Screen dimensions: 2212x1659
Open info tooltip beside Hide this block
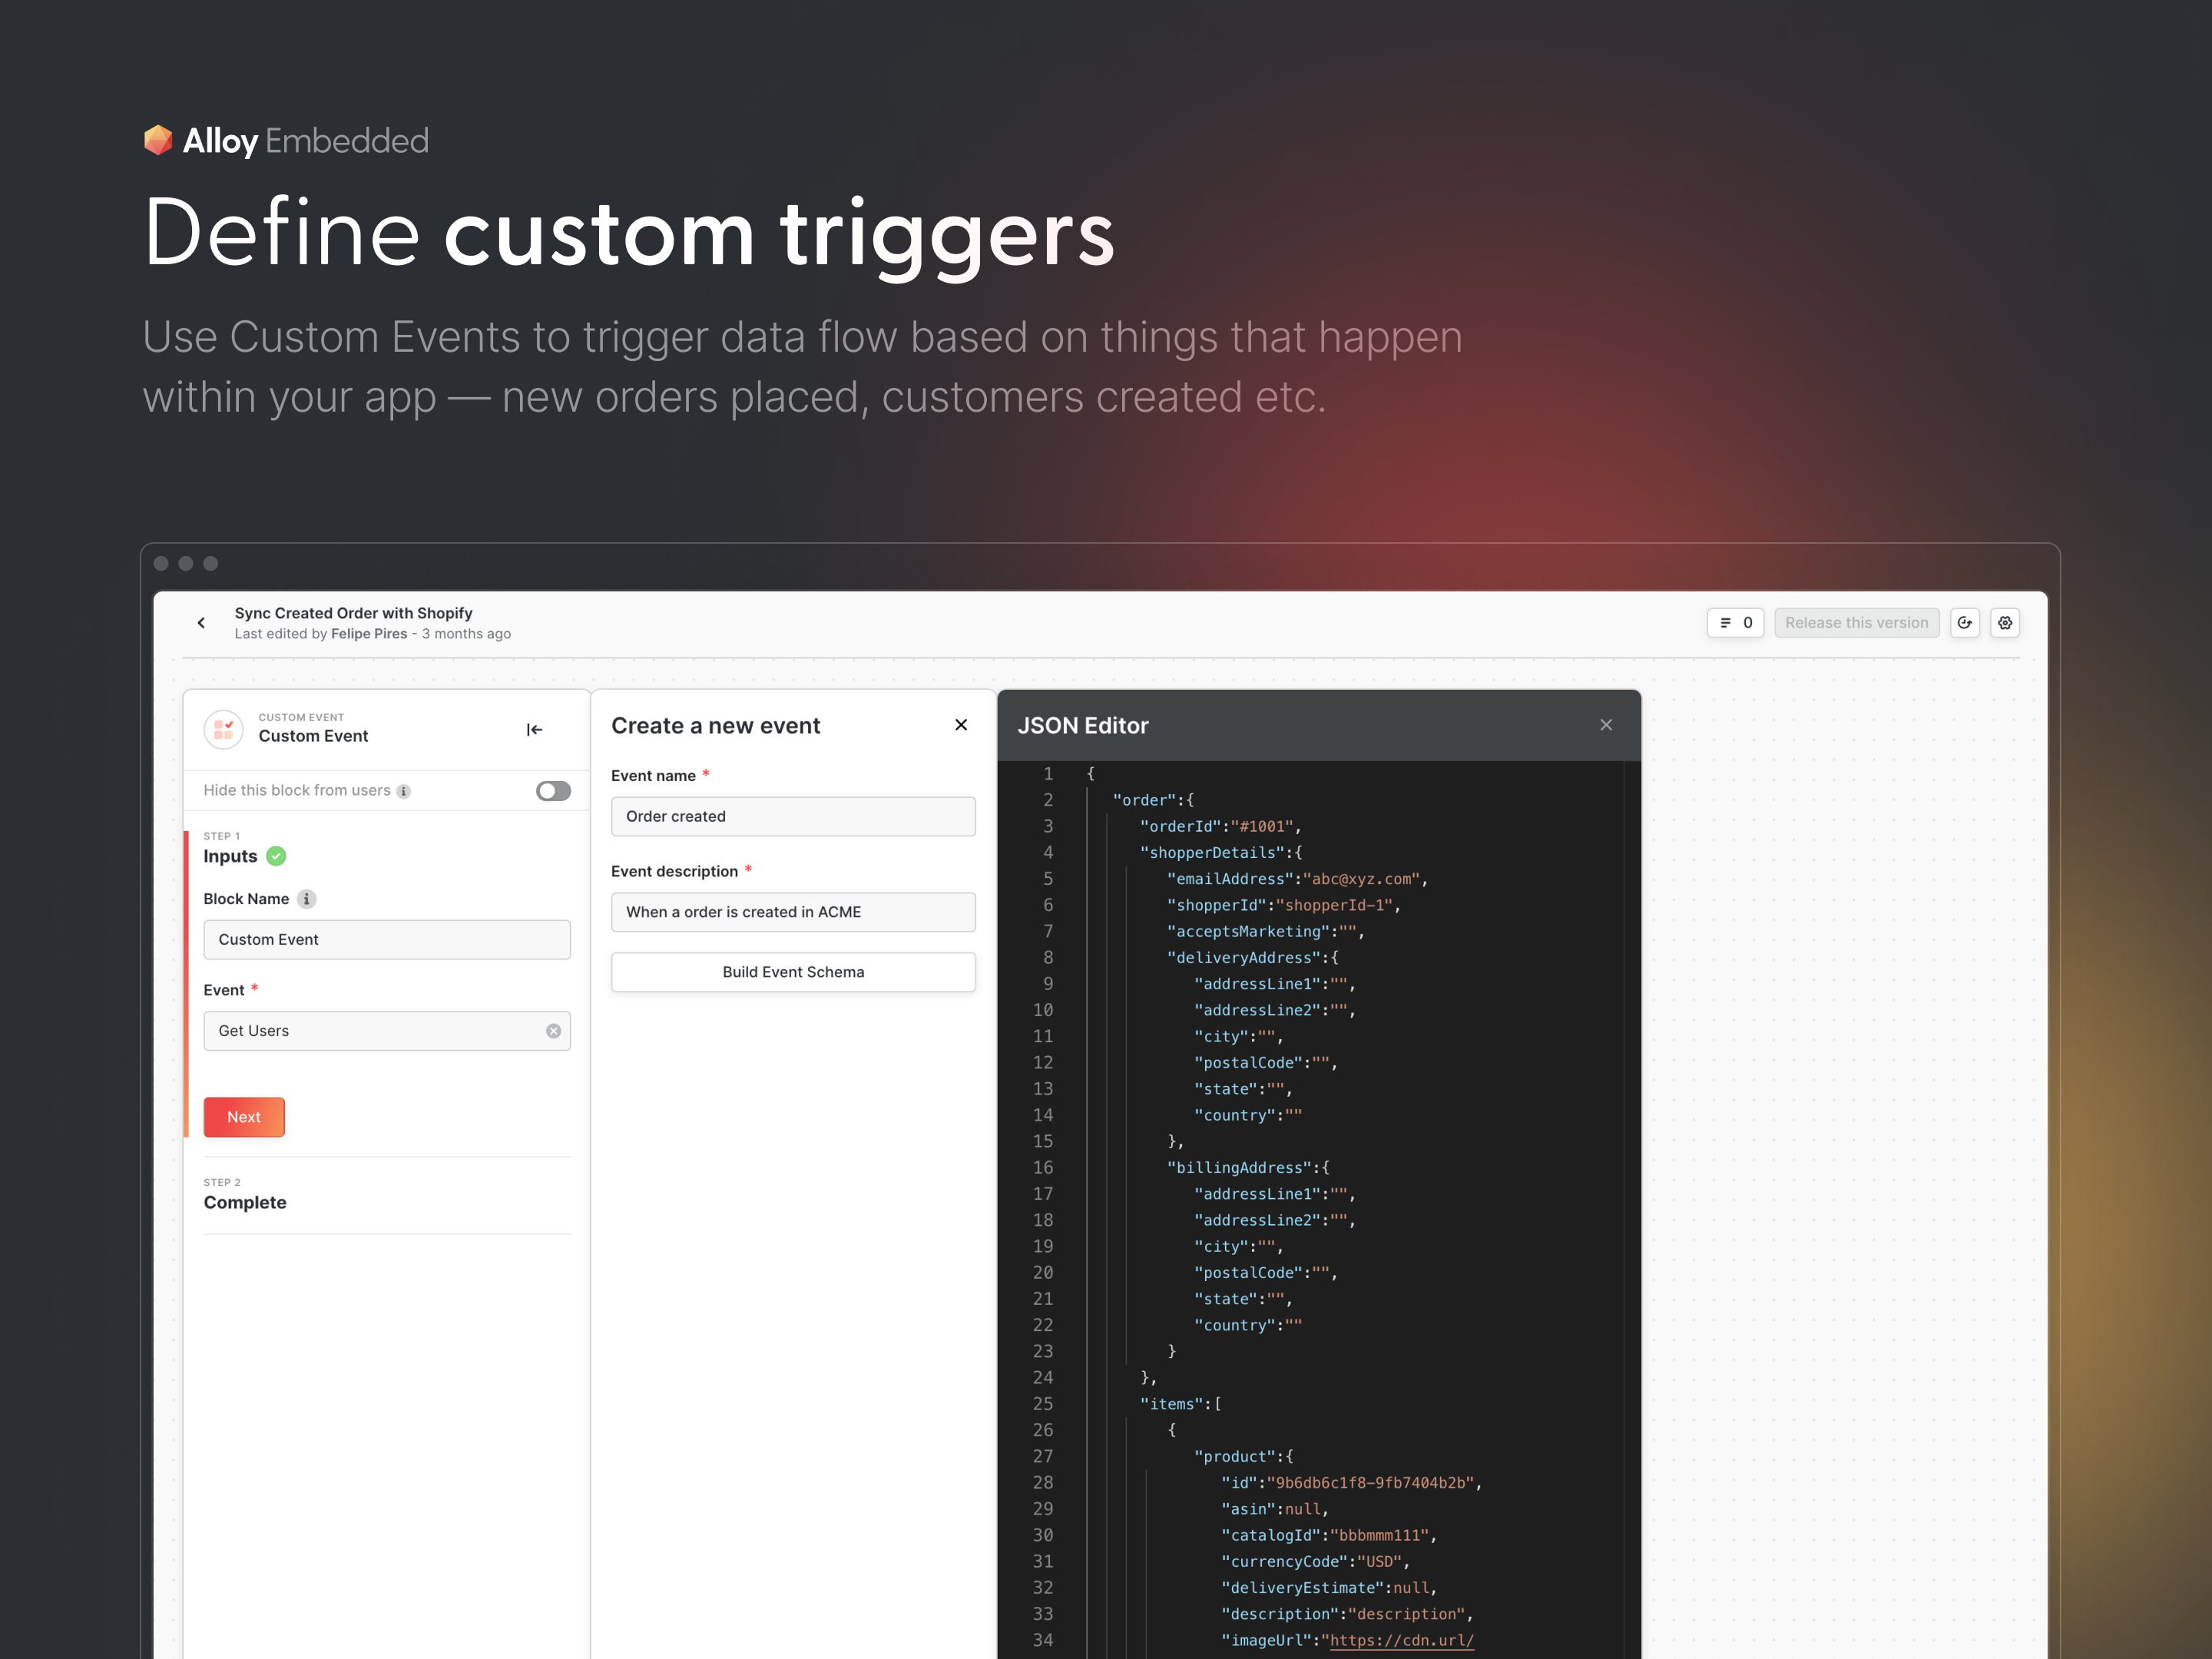(x=404, y=790)
